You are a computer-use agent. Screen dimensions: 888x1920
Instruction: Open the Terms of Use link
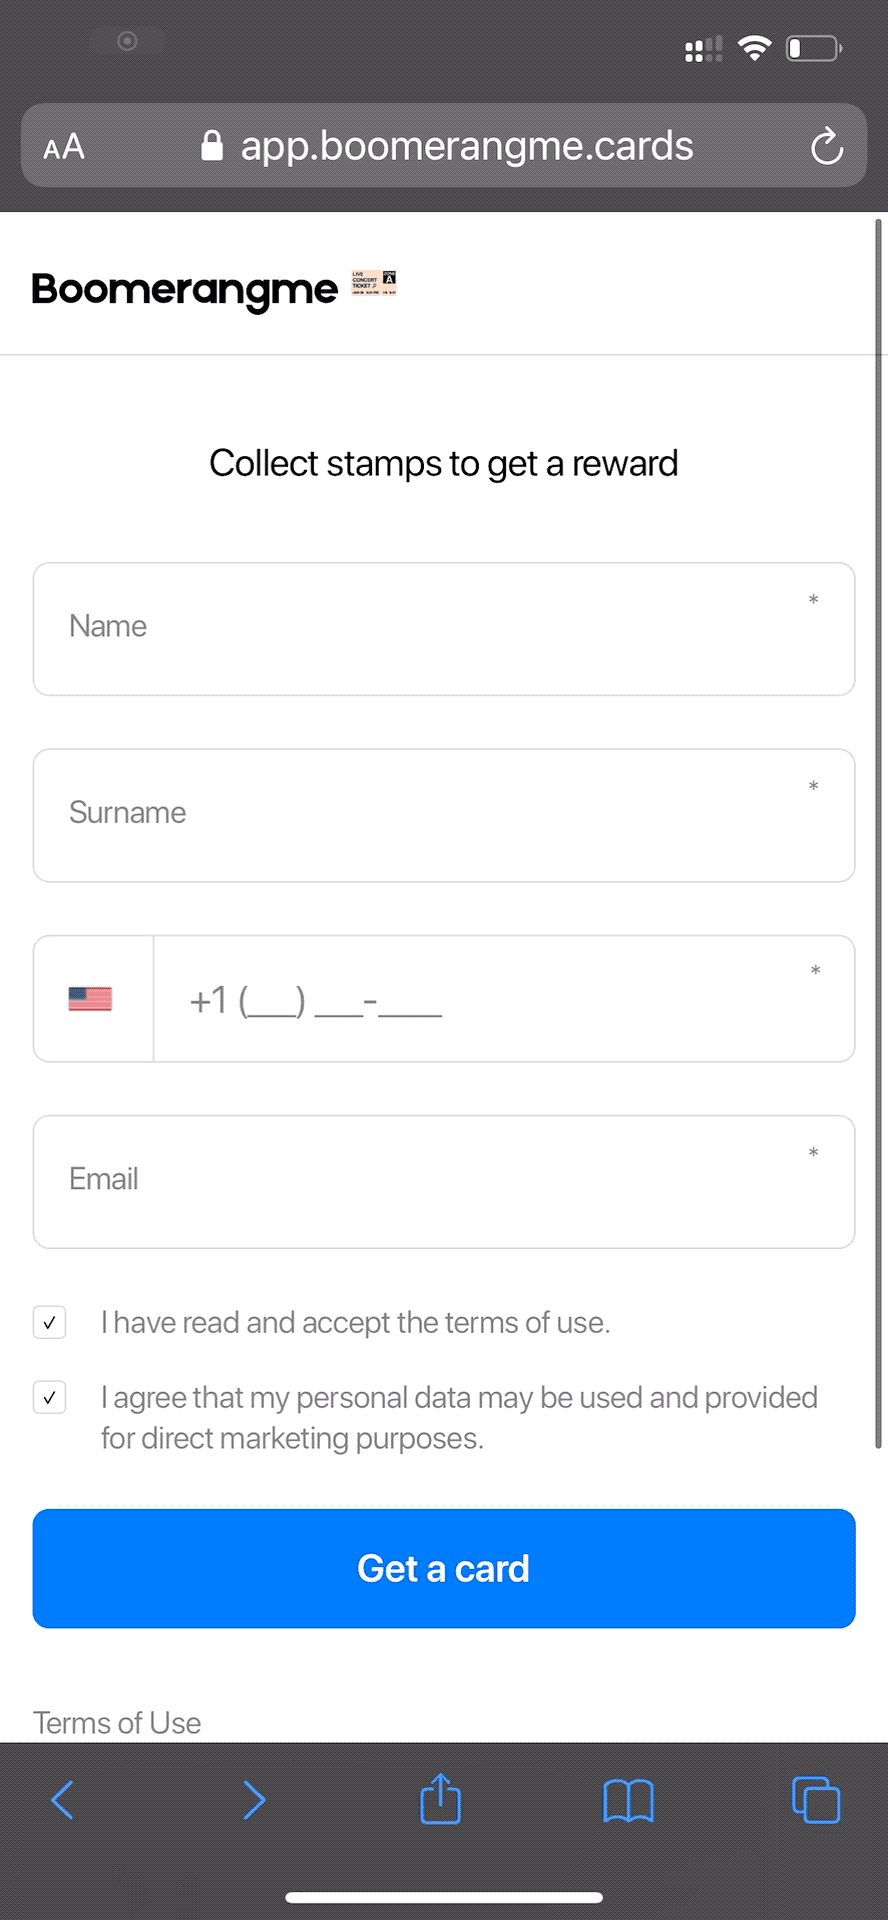[x=117, y=1722]
